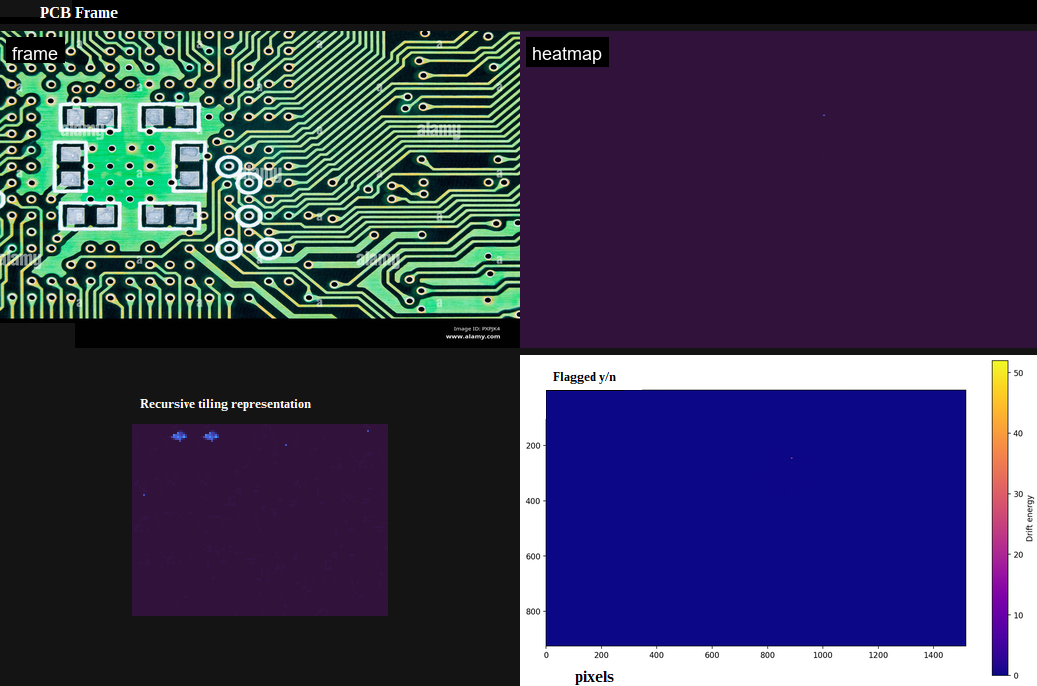The image size is (1037, 686).
Task: Click the left blue blob in tiling image
Action: coord(179,436)
